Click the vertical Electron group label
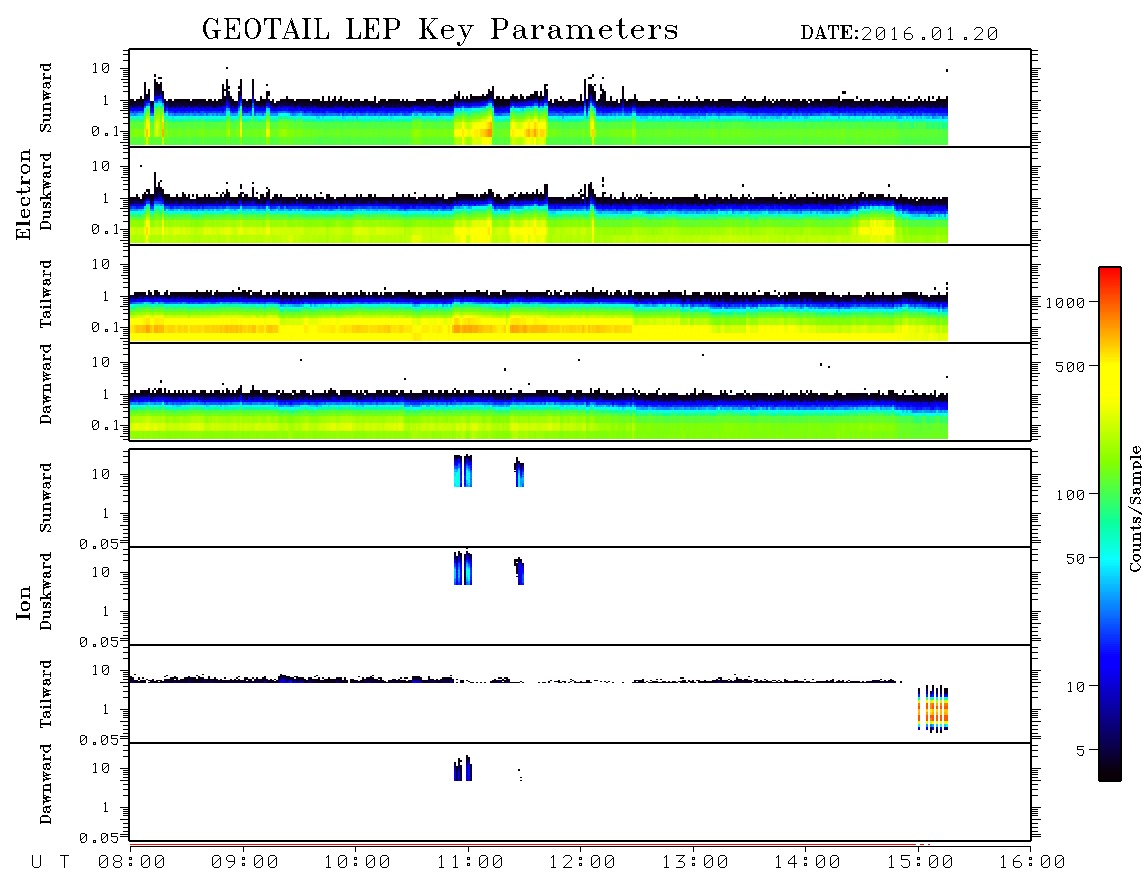This screenshot has width=1142, height=880. tap(23, 194)
